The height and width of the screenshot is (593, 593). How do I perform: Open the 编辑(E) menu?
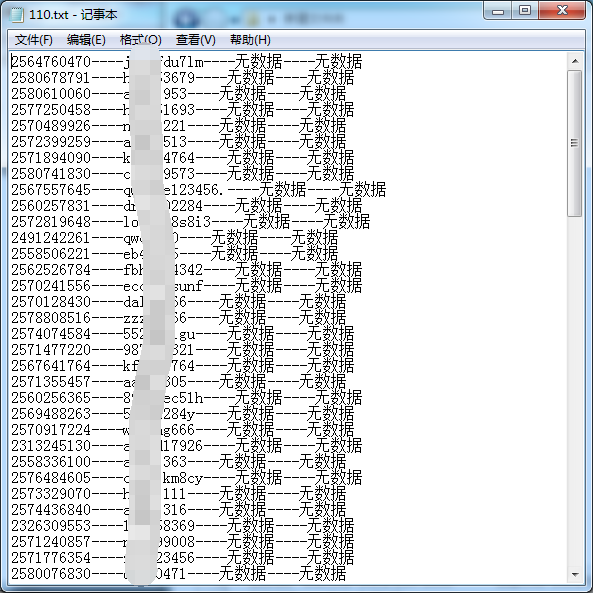point(86,40)
